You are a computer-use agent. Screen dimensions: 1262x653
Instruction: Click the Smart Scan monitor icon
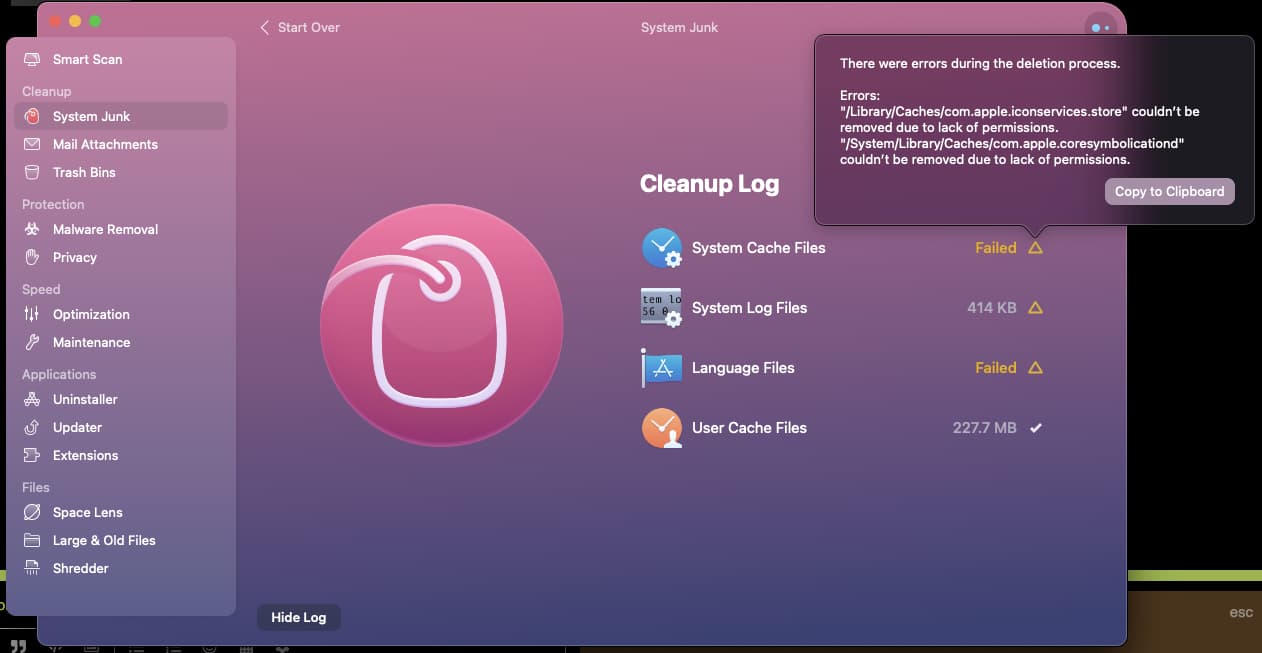click(32, 60)
